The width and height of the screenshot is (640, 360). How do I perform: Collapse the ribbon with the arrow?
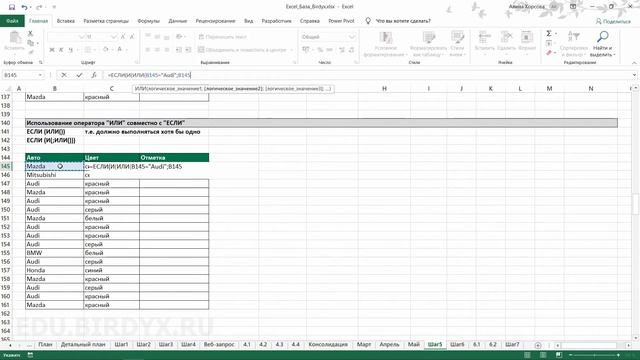pyautogui.click(x=634, y=63)
